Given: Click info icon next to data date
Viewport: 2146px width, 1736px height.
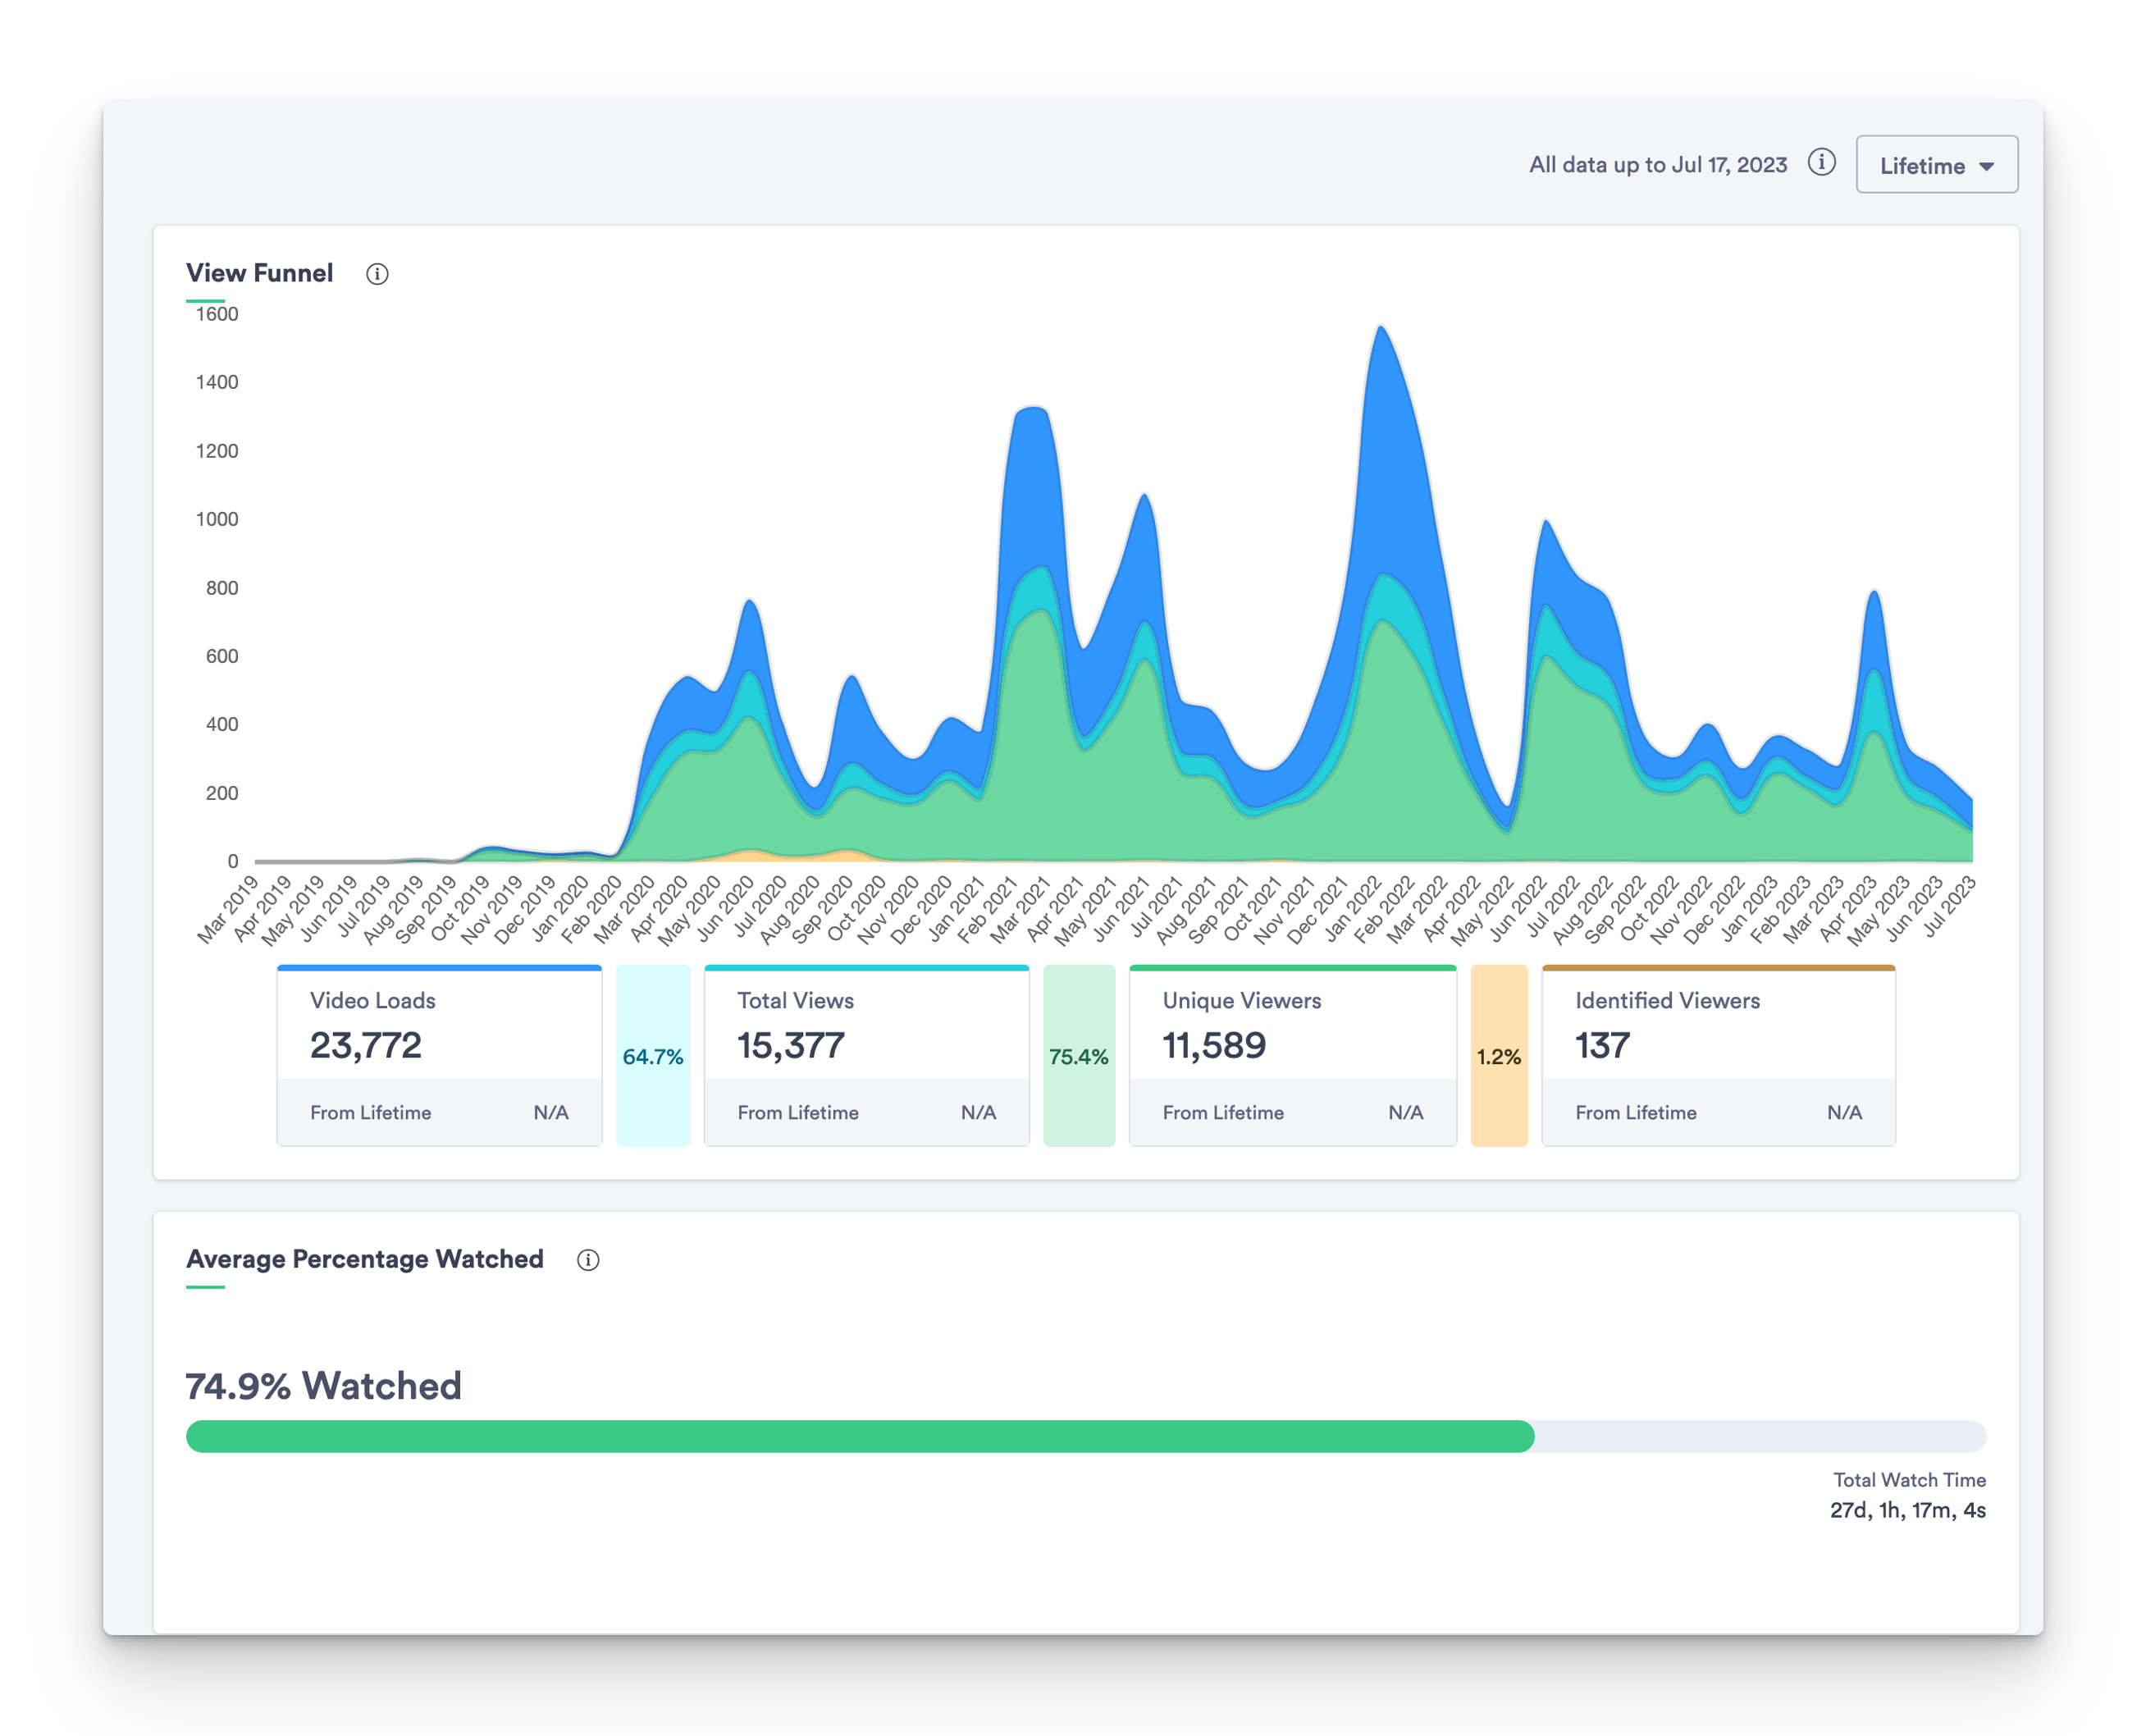Looking at the screenshot, I should 1821,163.
